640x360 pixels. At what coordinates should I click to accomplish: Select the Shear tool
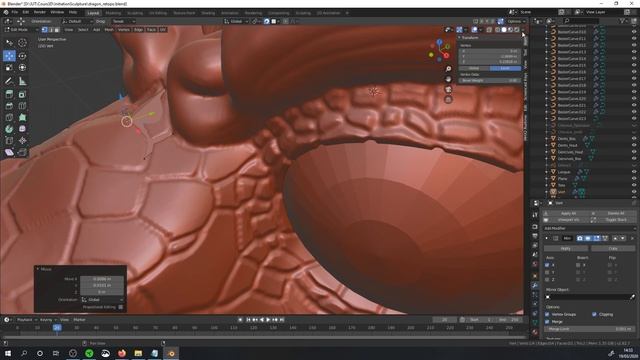click(9, 152)
